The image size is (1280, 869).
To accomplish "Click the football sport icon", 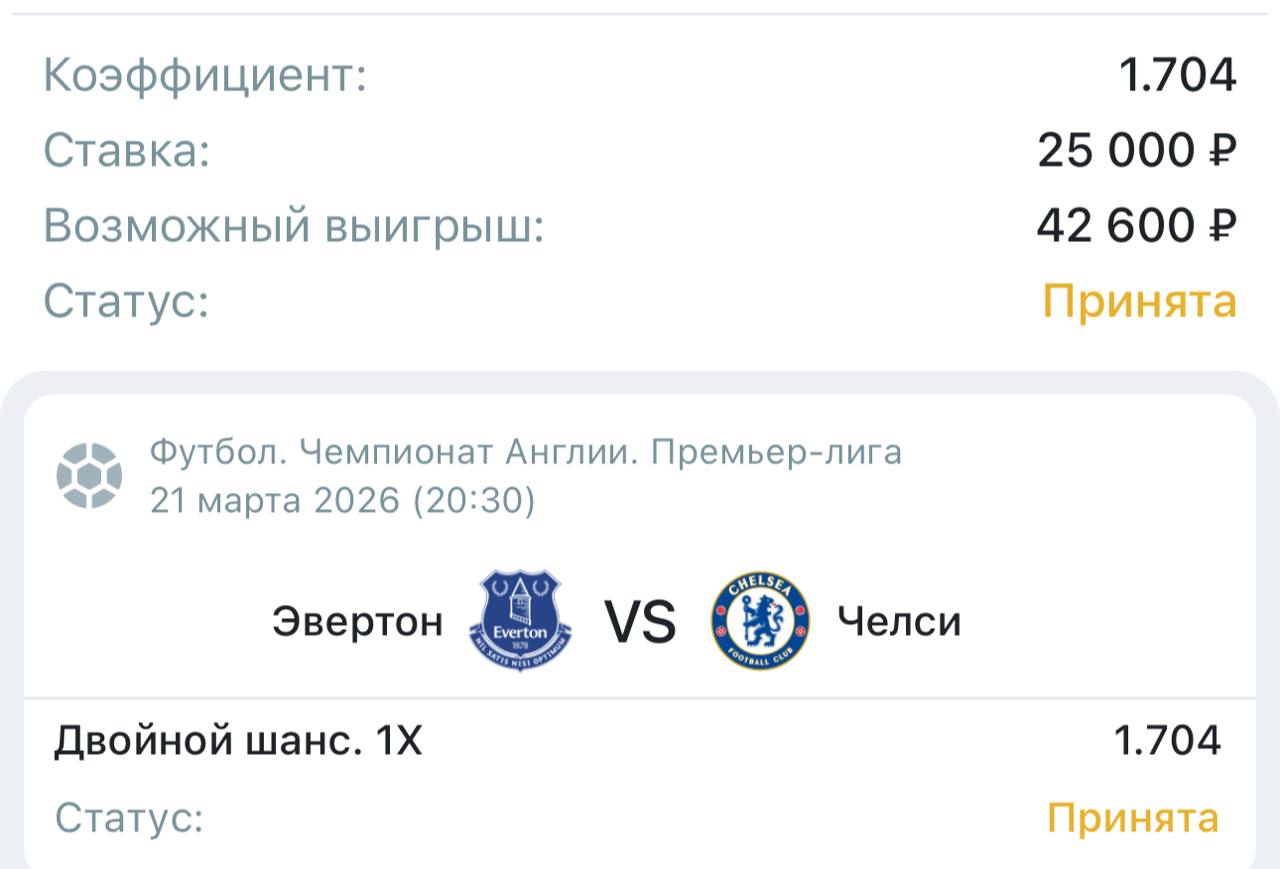I will click(89, 476).
